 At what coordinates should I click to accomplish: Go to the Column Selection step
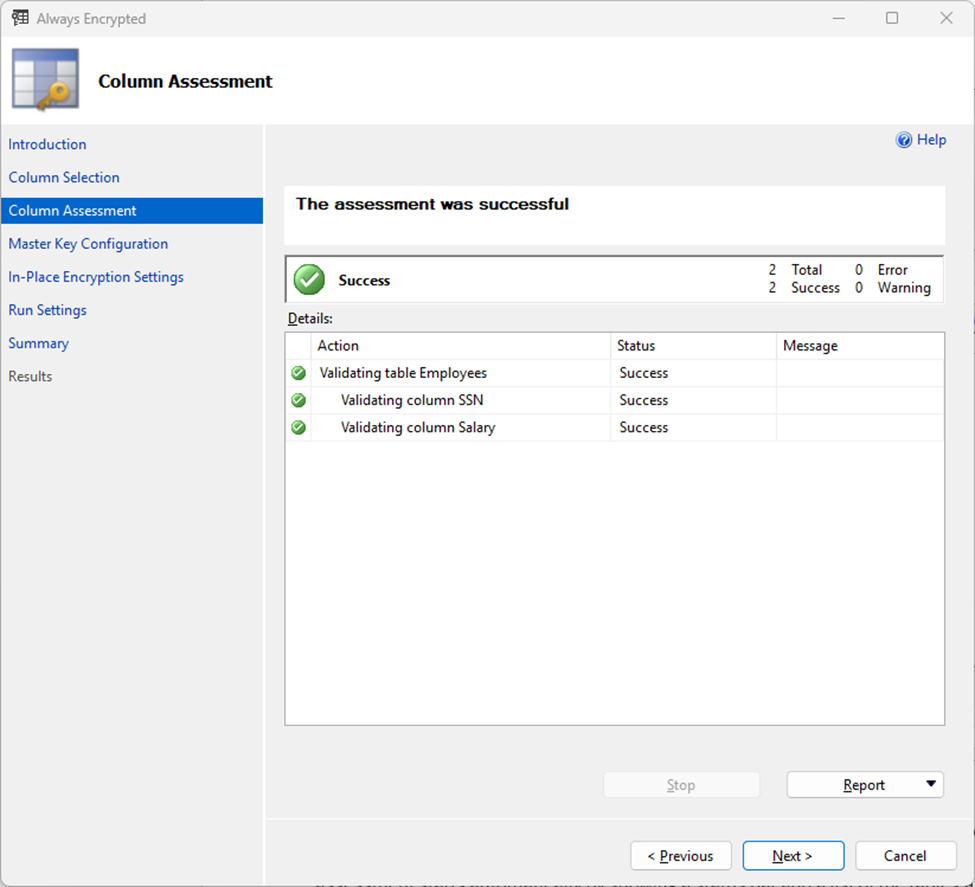tap(64, 177)
